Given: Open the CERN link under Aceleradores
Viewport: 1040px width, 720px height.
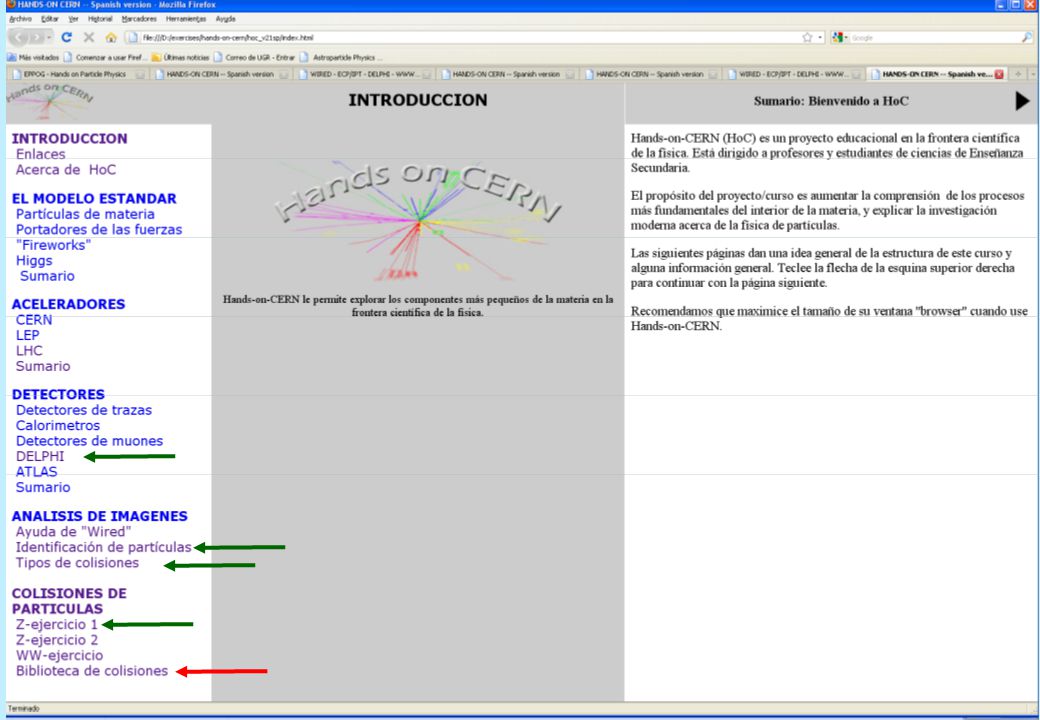Looking at the screenshot, I should point(34,320).
